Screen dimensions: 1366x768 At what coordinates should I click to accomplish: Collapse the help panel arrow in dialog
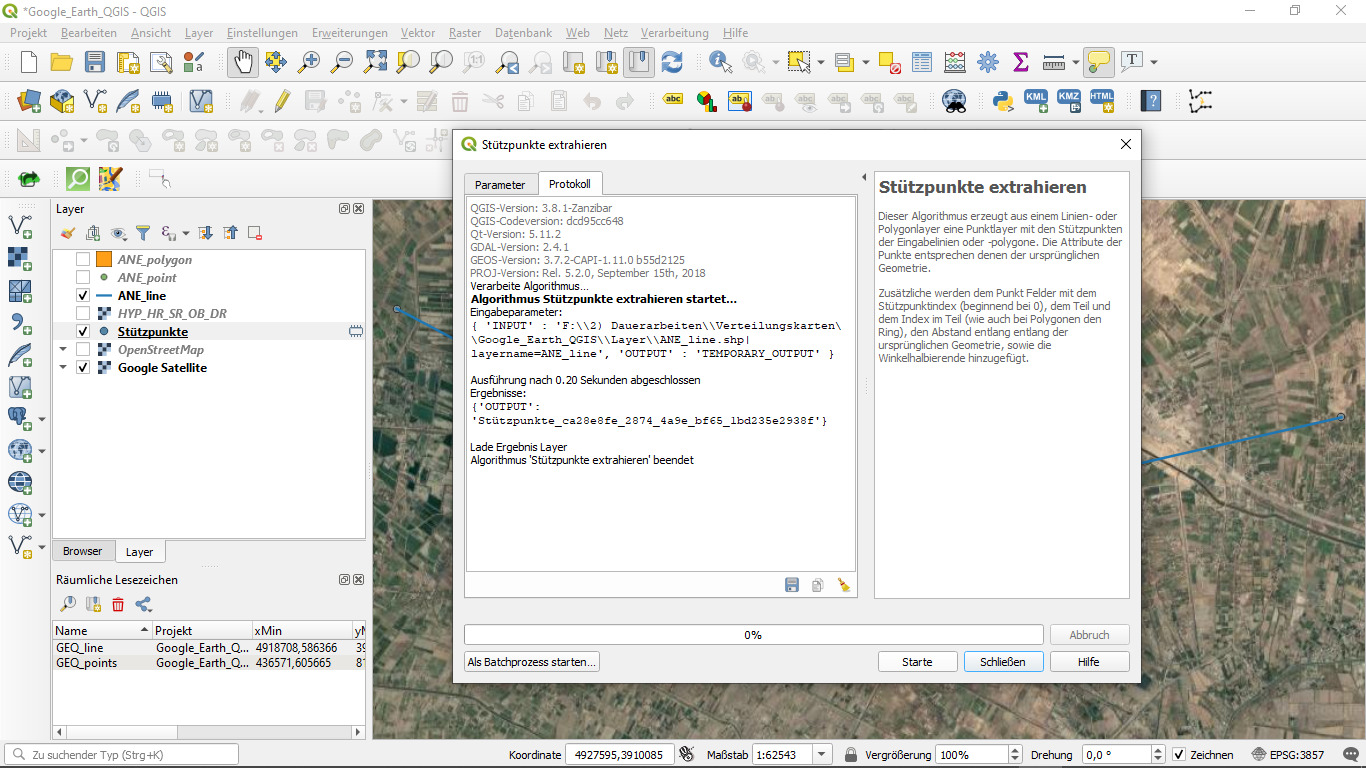tap(864, 177)
